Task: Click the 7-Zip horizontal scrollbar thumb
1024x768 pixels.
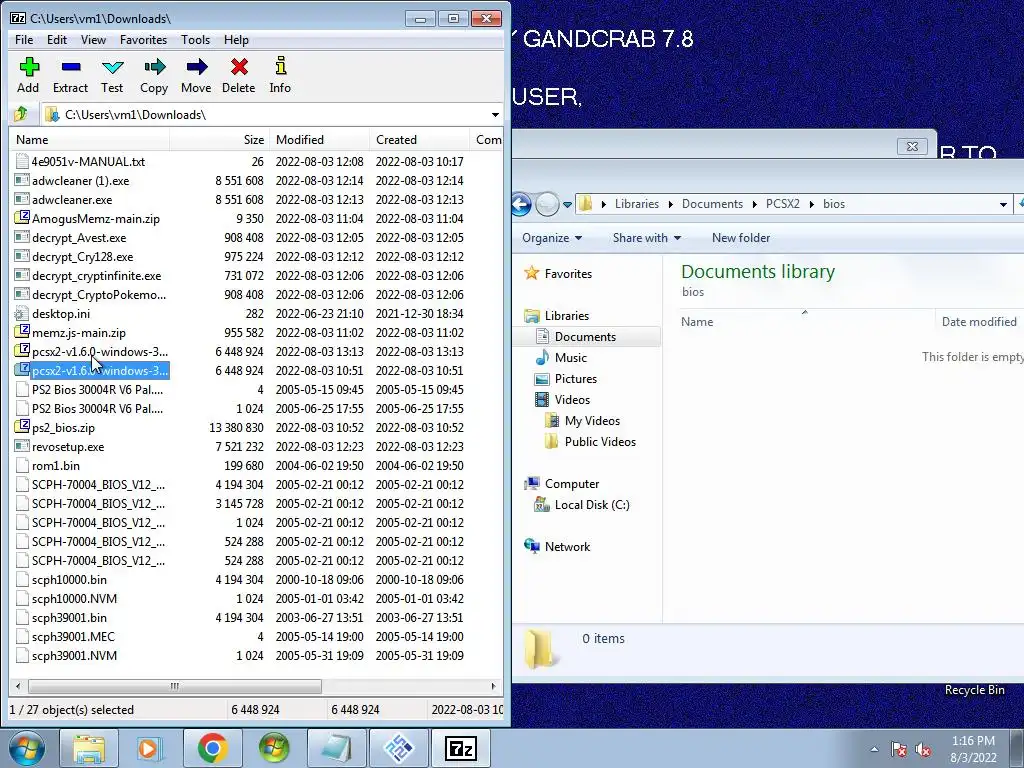Action: 174,686
